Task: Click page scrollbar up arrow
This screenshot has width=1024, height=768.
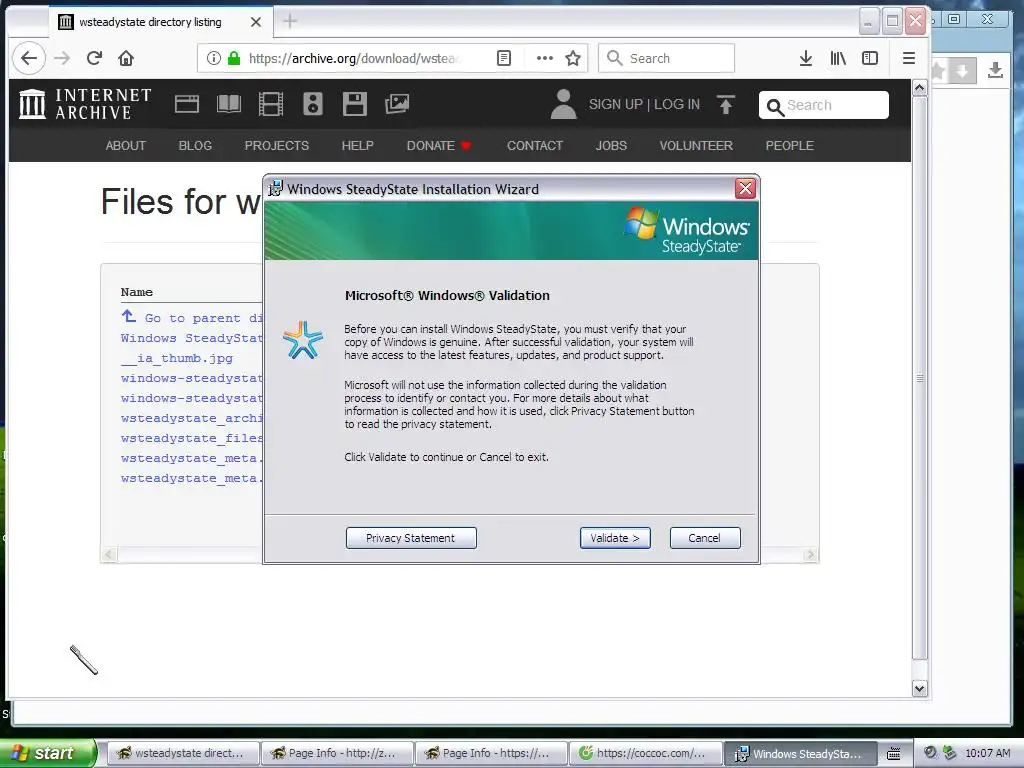Action: tap(920, 88)
